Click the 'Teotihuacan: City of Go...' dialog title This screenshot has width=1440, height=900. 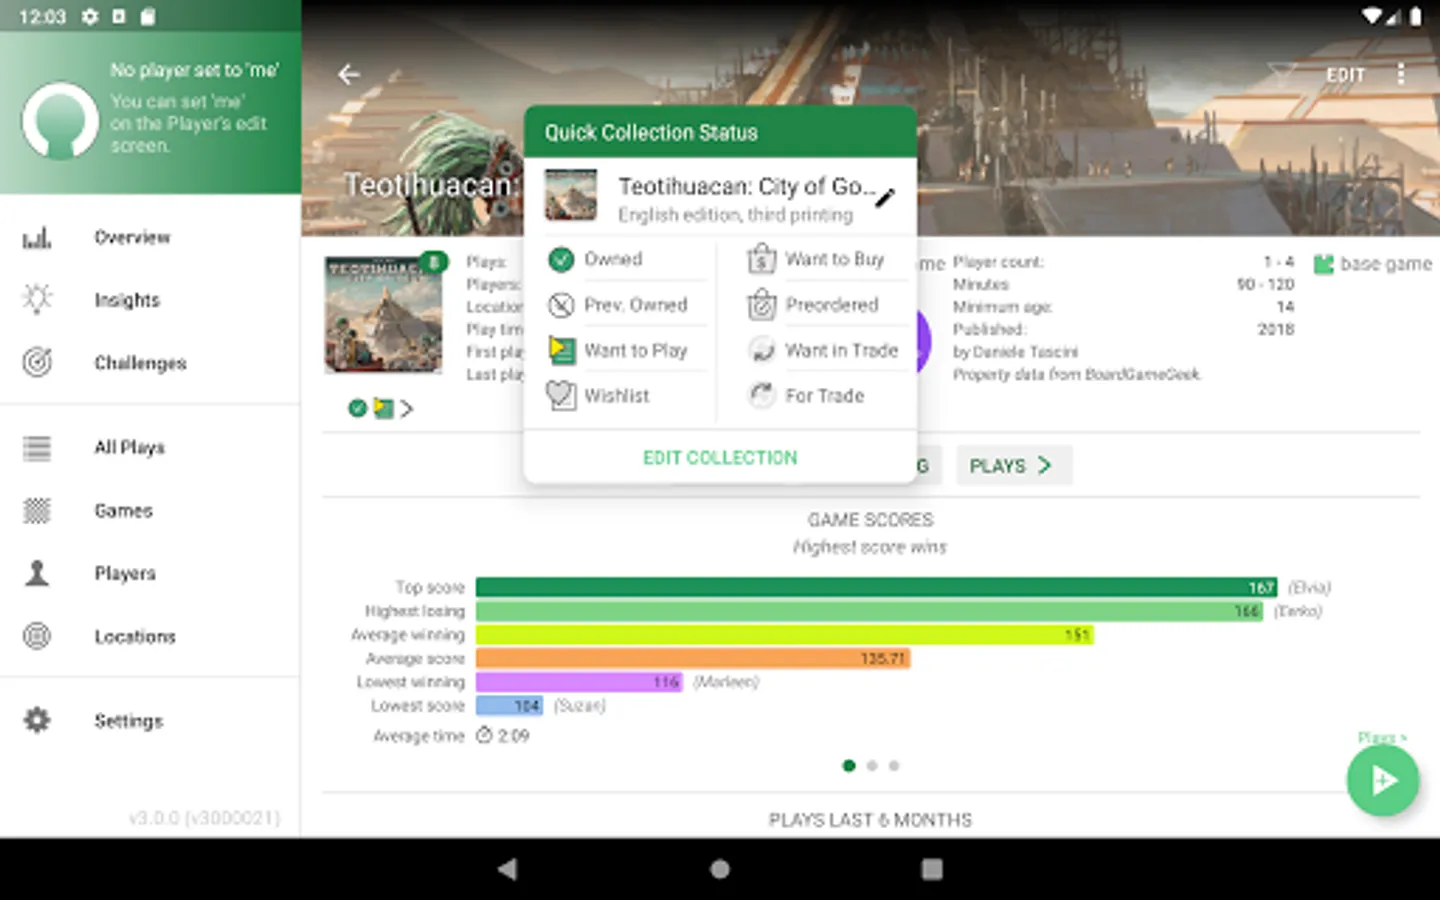pyautogui.click(x=747, y=187)
